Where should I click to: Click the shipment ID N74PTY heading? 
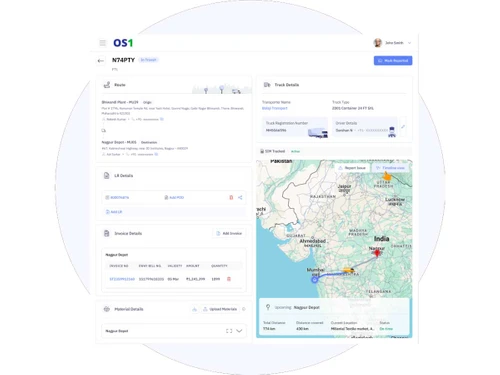[123, 60]
